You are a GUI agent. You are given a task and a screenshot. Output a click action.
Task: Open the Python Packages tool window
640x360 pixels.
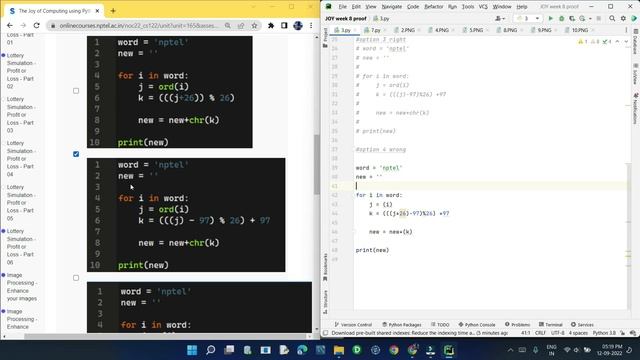click(402, 324)
